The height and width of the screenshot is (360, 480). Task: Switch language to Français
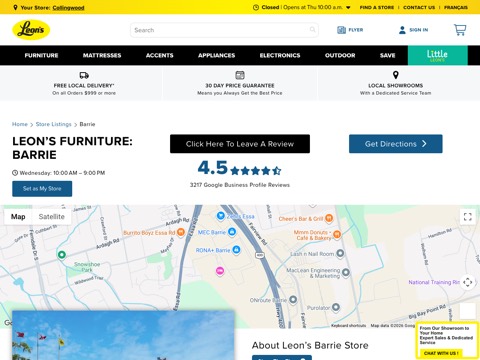[456, 7]
